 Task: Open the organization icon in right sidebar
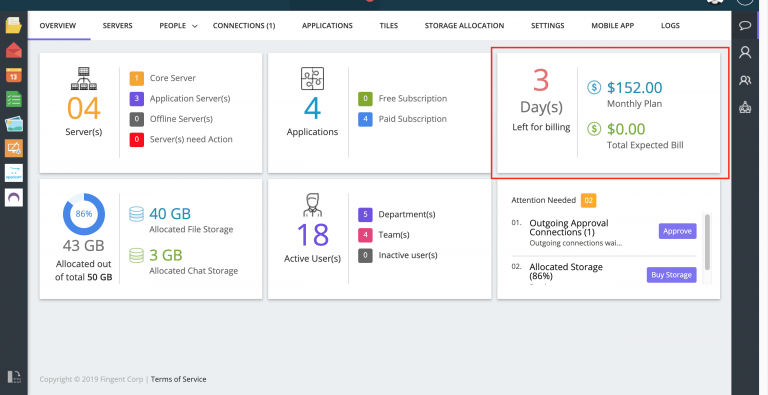[745, 107]
